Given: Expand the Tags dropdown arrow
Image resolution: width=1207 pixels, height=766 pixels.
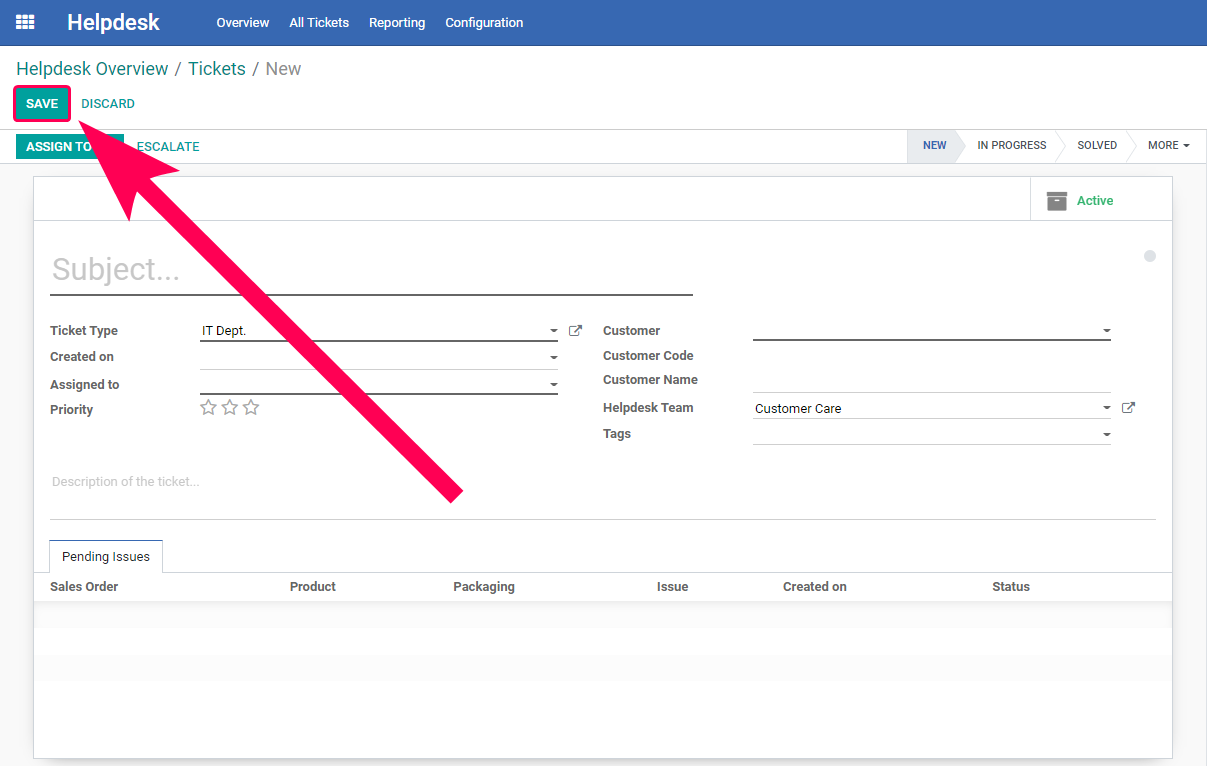Looking at the screenshot, I should [x=1107, y=435].
